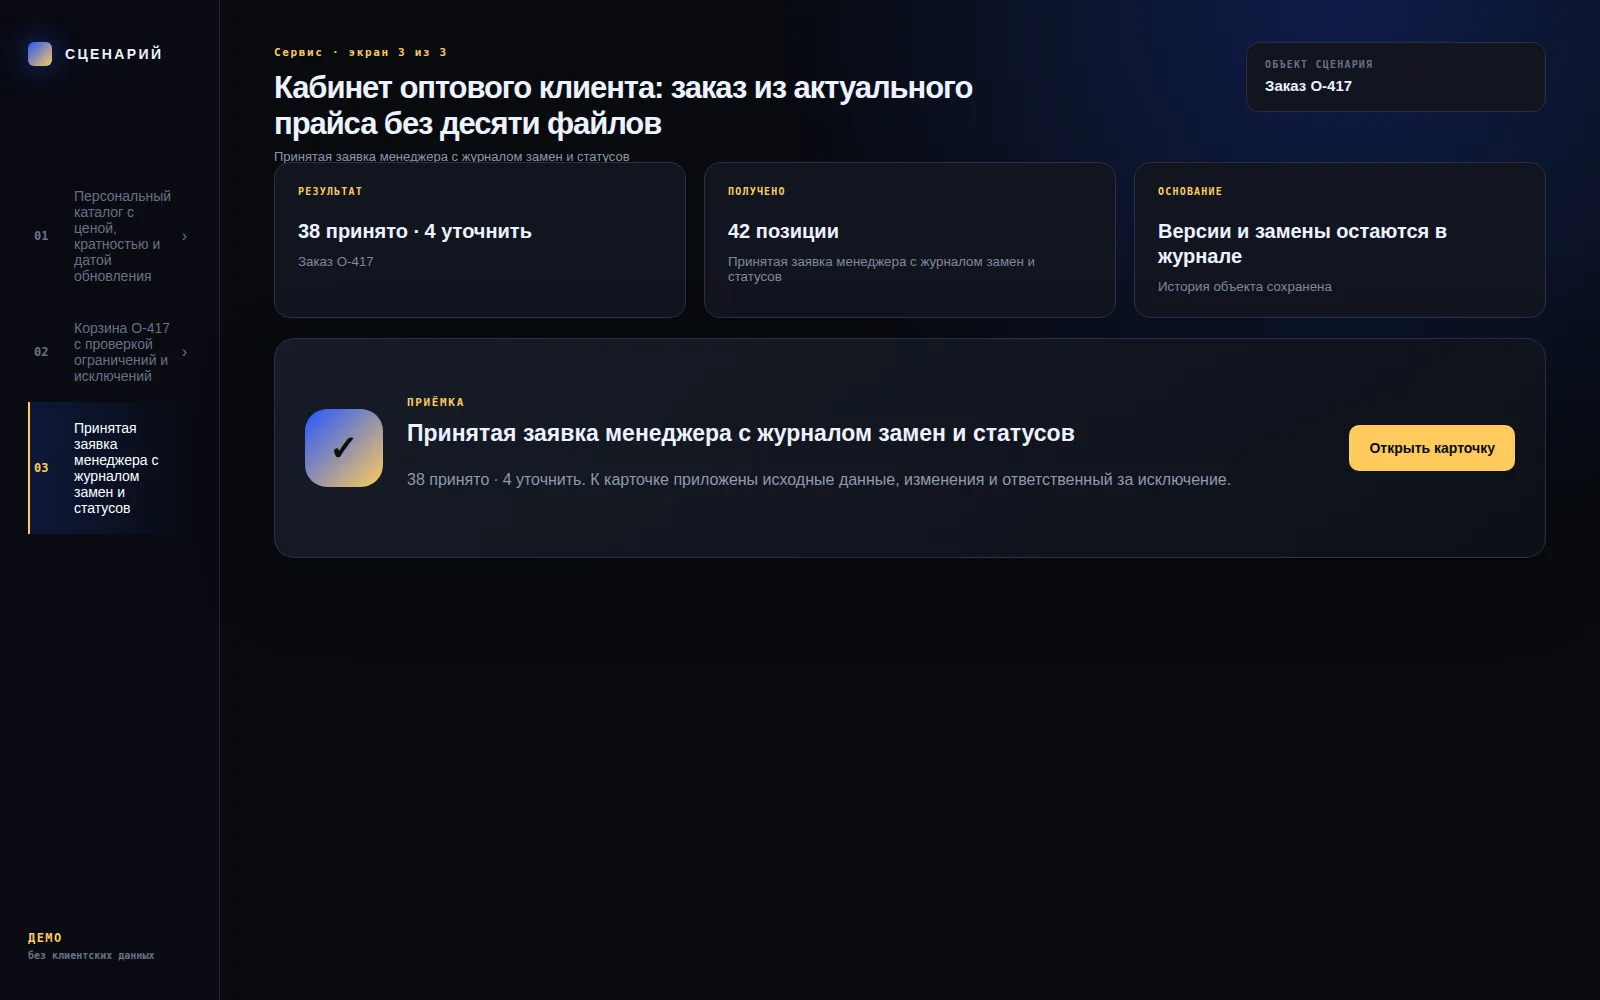Click the Основание card about versions
Screen dimensions: 1600x1000
(x=1340, y=240)
